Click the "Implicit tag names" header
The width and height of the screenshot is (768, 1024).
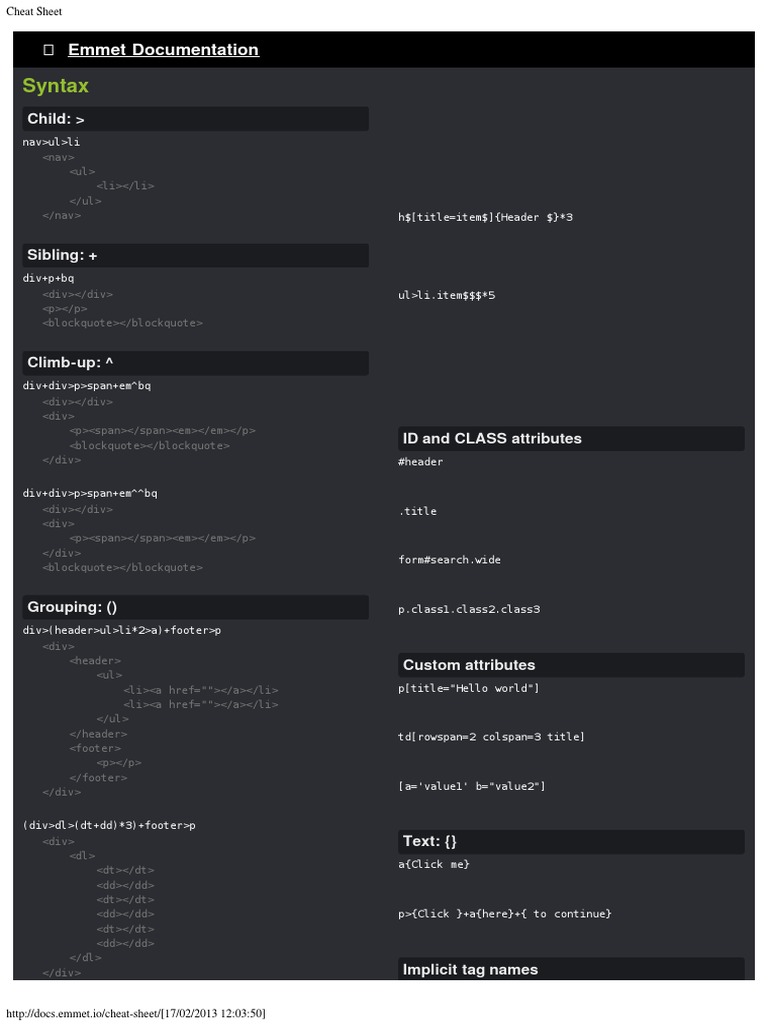pyautogui.click(x=470, y=969)
